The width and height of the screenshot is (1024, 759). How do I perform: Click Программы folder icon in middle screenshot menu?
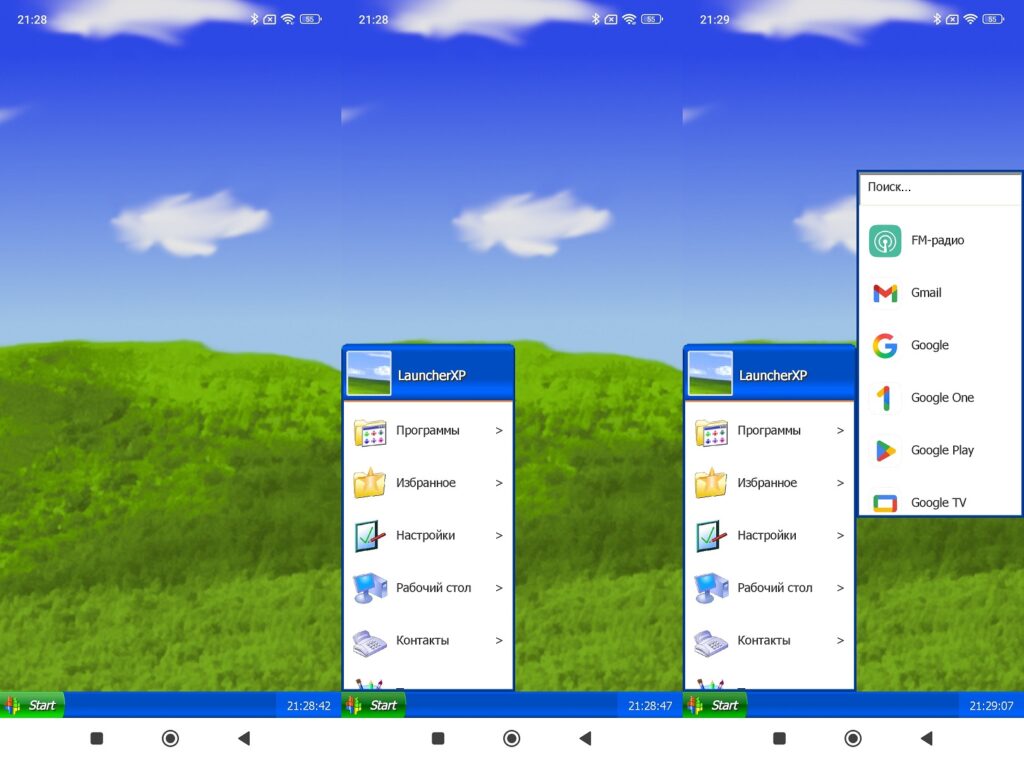click(370, 432)
